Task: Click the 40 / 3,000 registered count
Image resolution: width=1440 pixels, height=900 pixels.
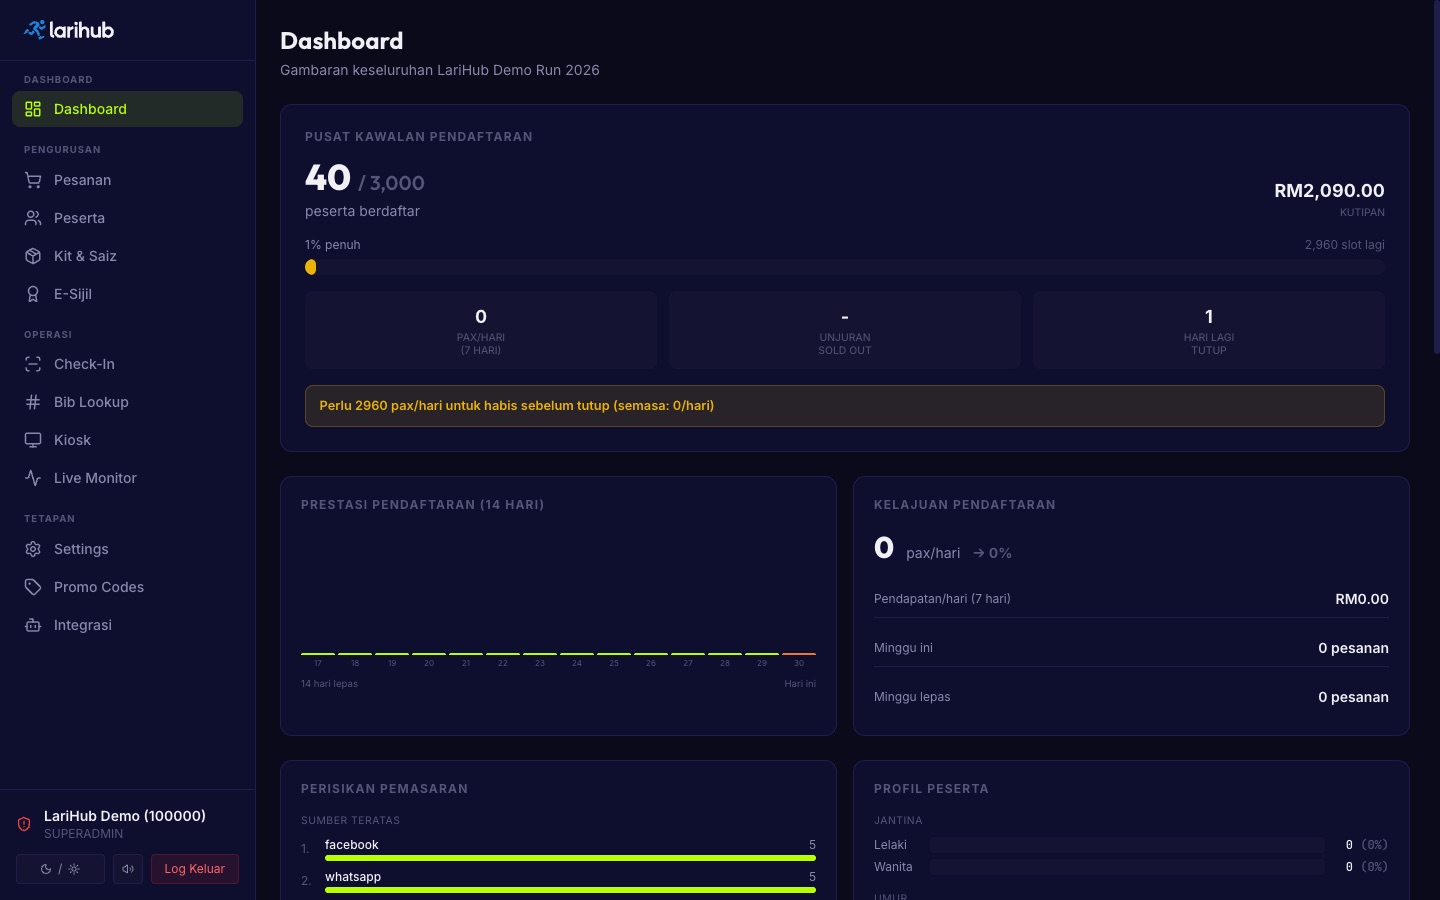Action: (365, 179)
